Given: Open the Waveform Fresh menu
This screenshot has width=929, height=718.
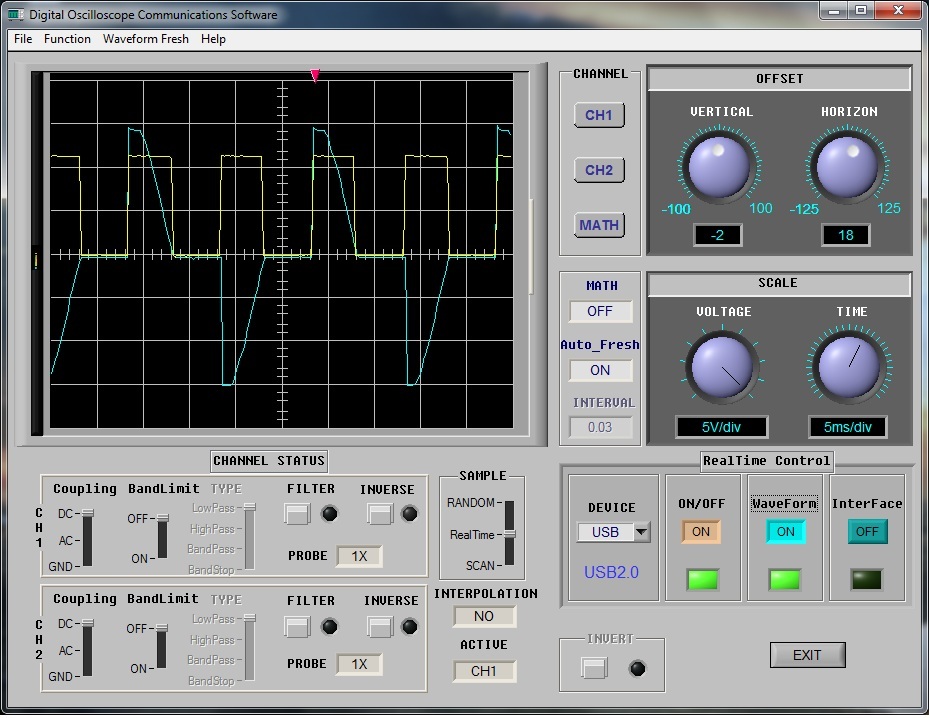Looking at the screenshot, I should click(146, 39).
